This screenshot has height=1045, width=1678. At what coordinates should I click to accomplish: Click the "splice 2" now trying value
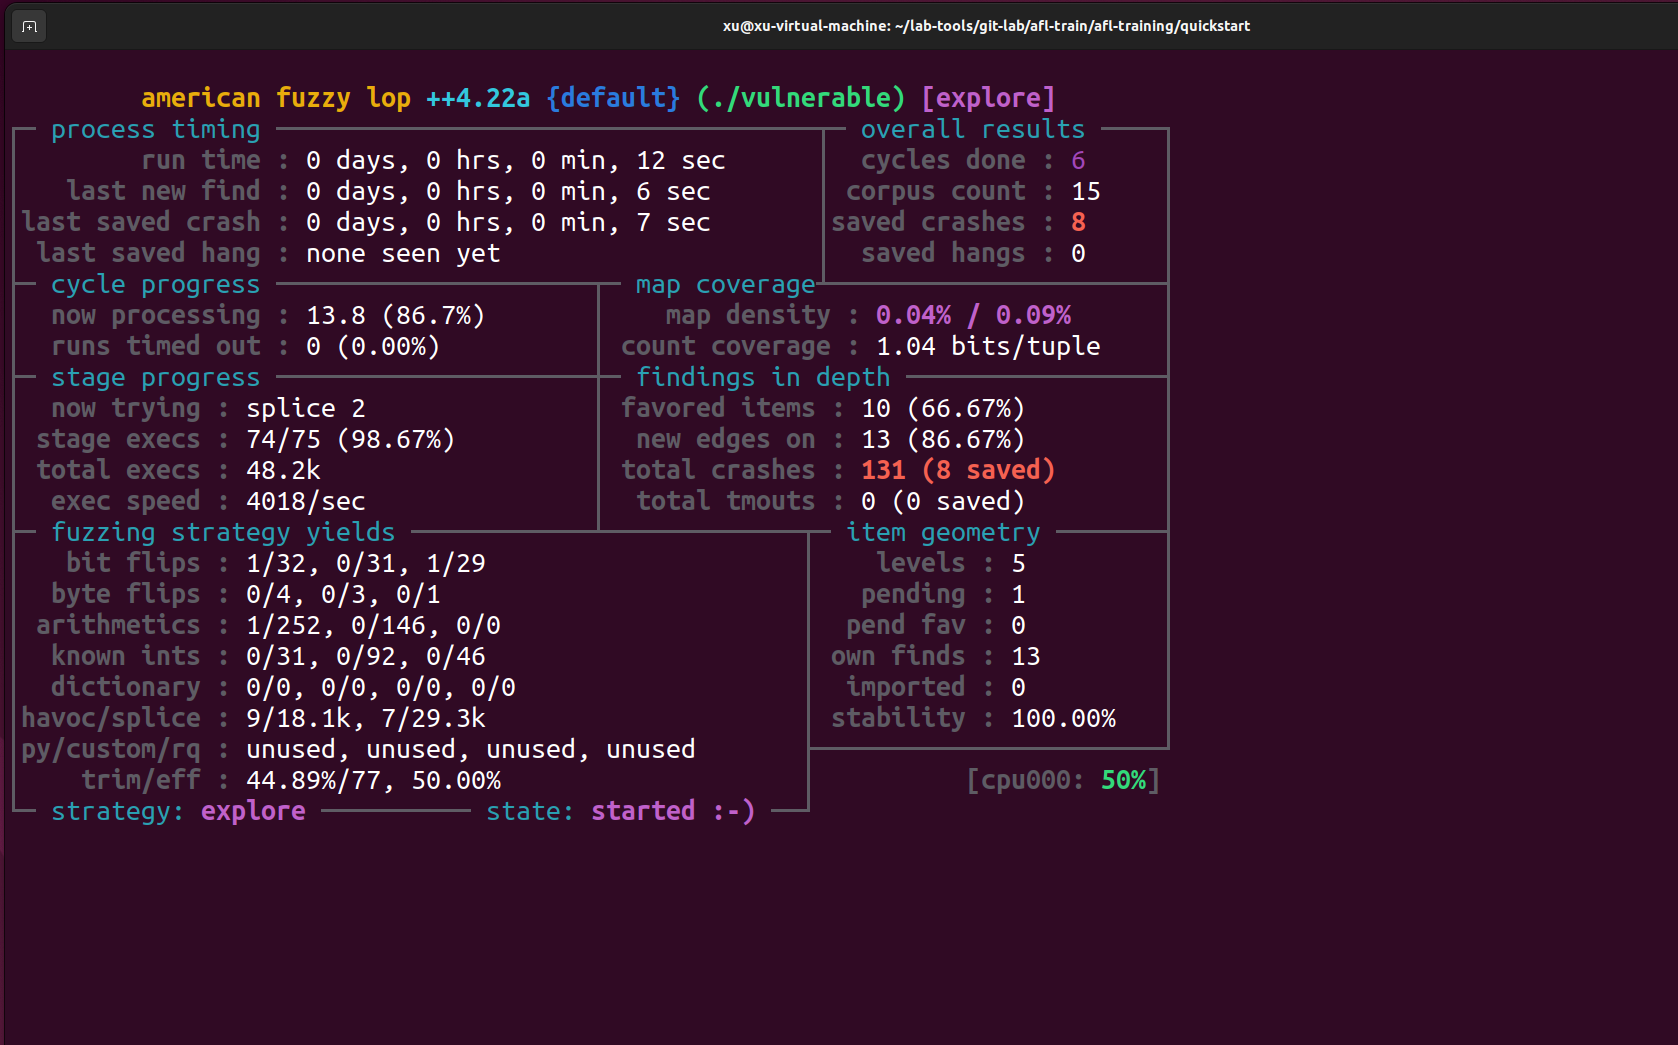(x=305, y=408)
